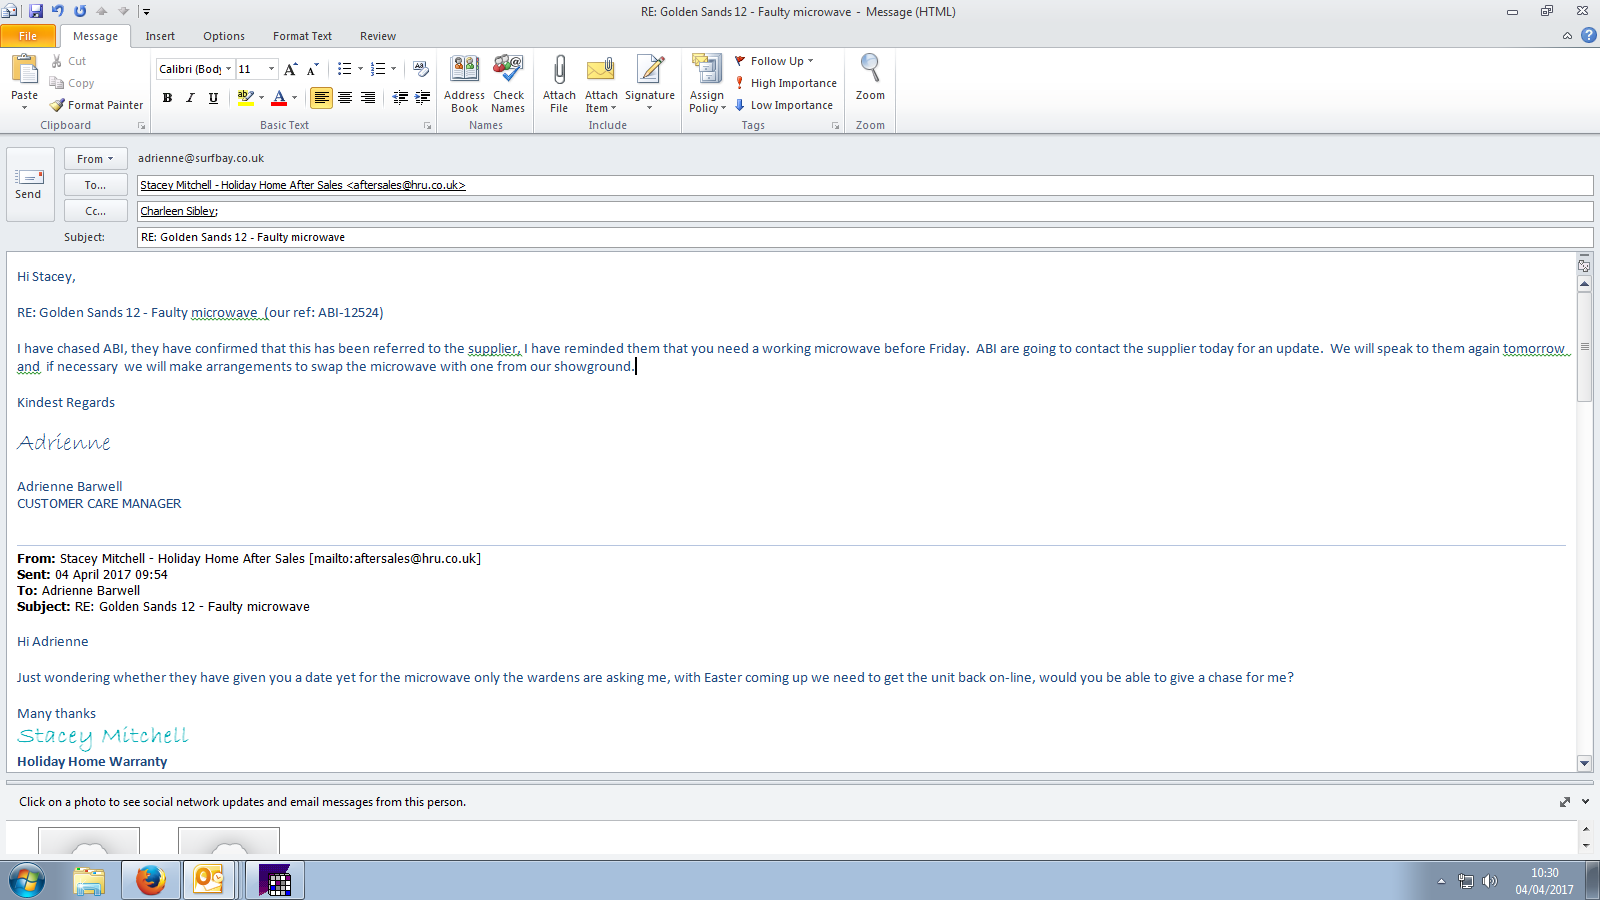Toggle italic text formatting
Screen dimensions: 1600x900
(190, 98)
